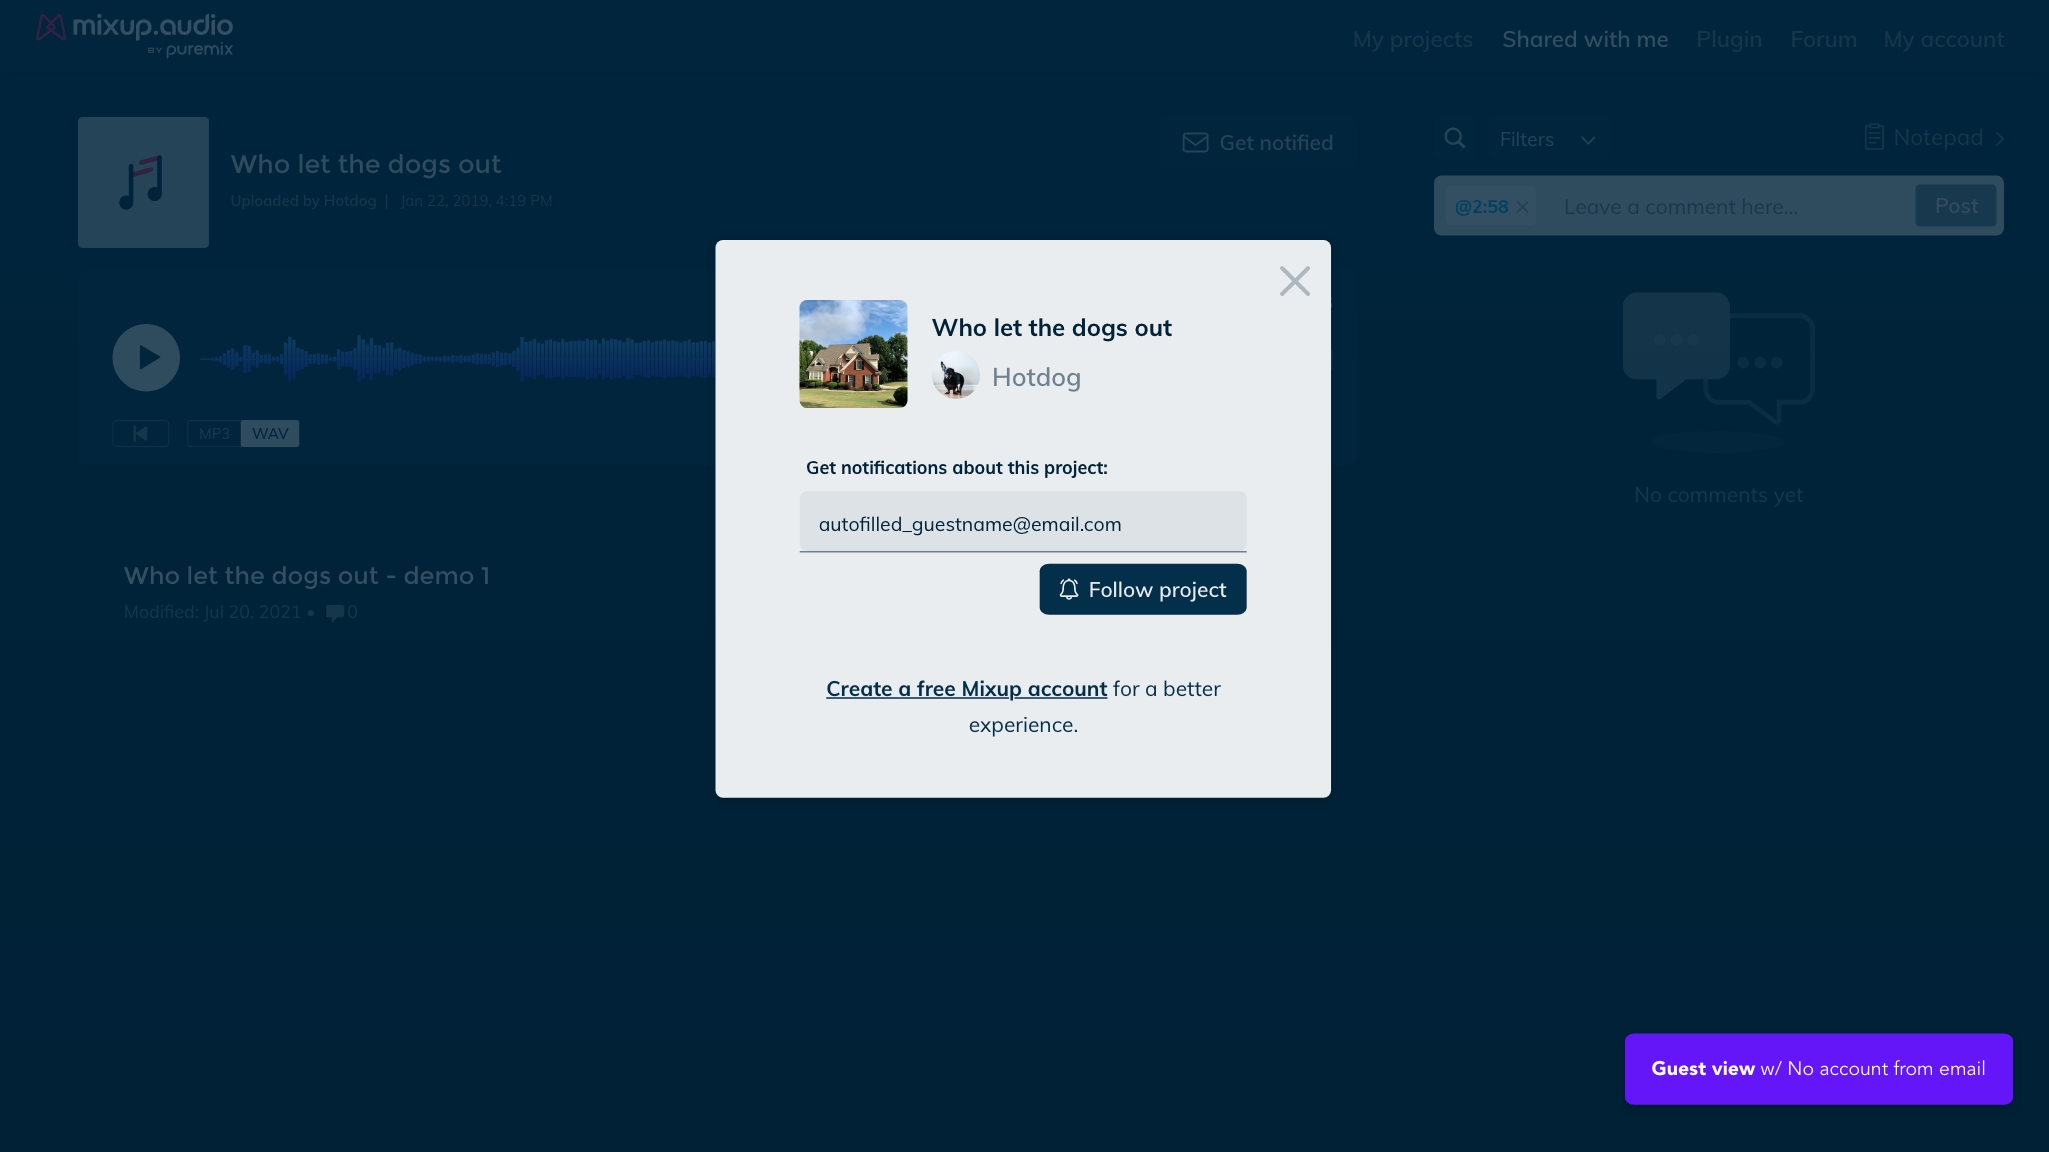Image resolution: width=2049 pixels, height=1152 pixels.
Task: Open My projects in navigation
Action: [1412, 39]
